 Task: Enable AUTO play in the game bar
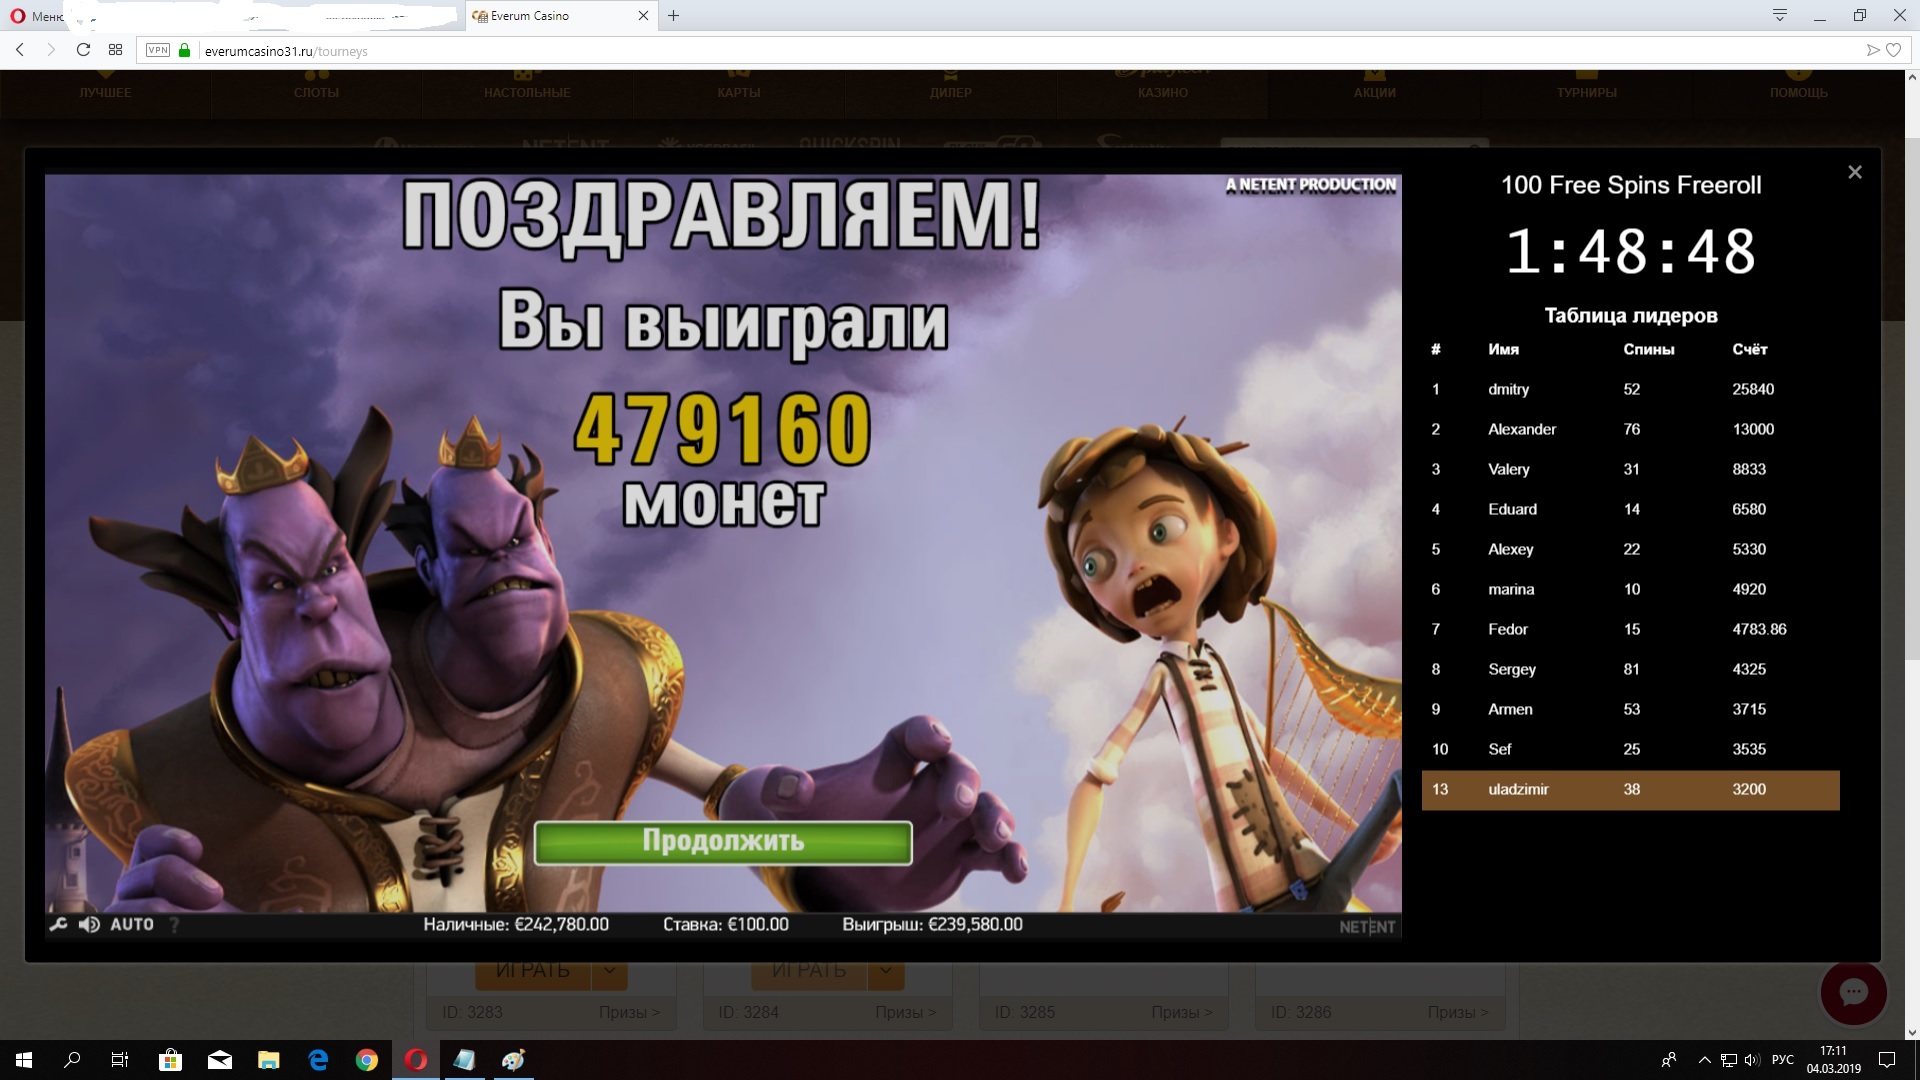[x=132, y=925]
